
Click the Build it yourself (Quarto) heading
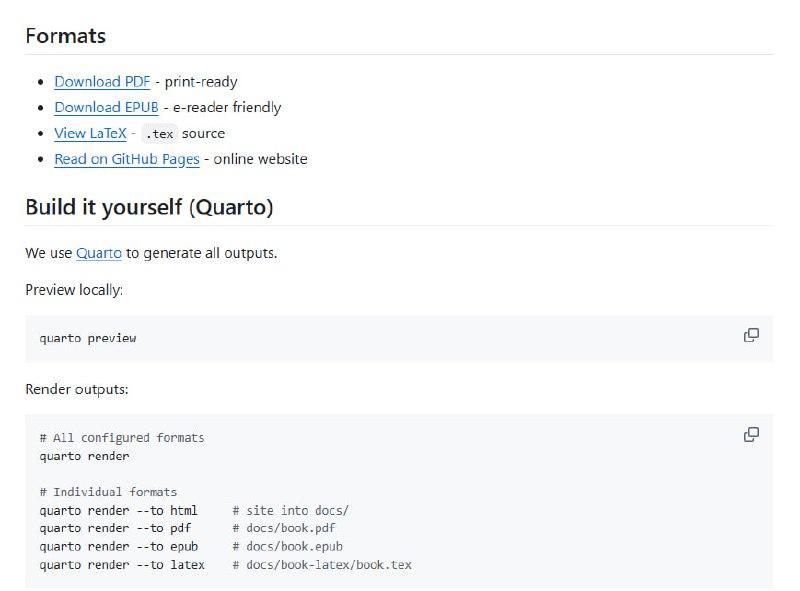[x=149, y=207]
